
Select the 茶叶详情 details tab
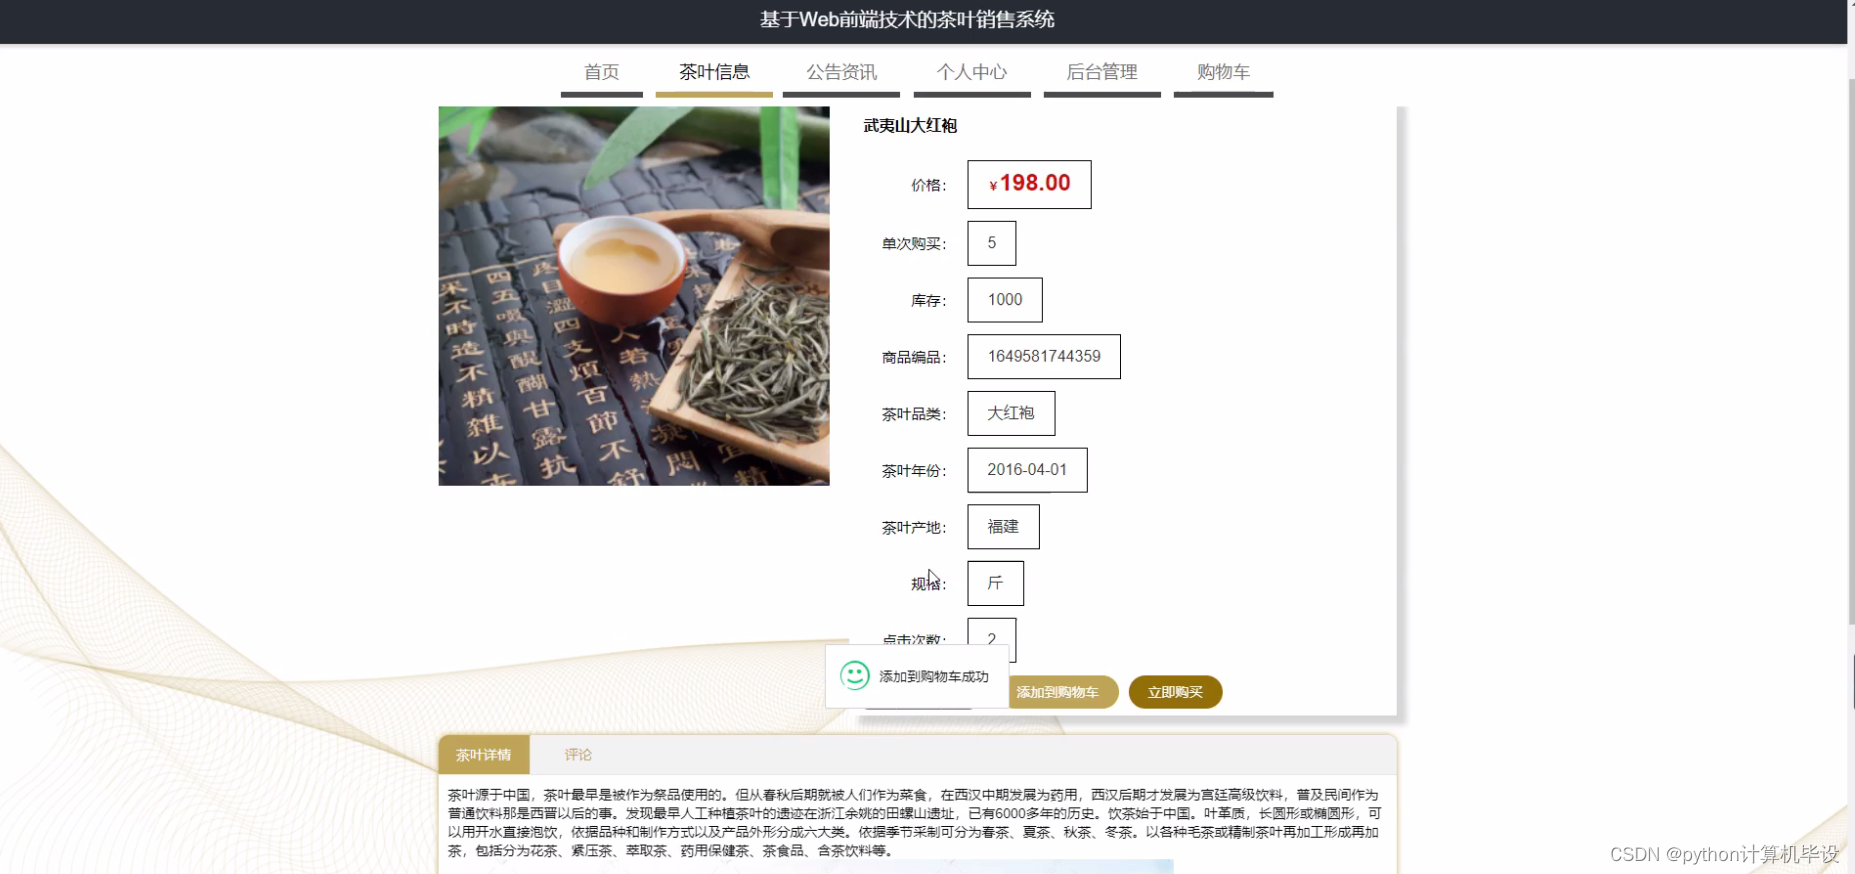point(484,755)
